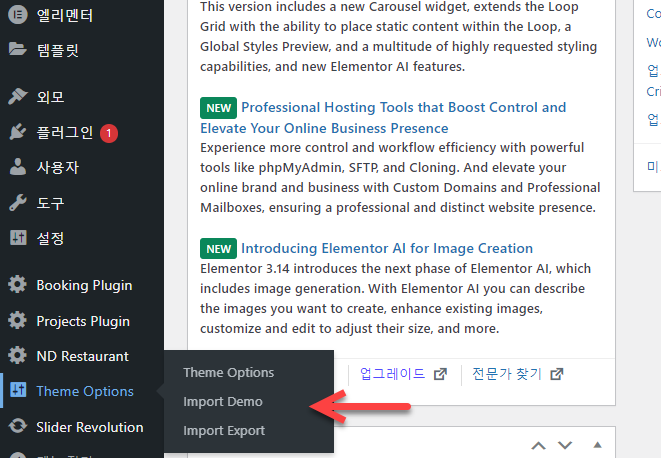The height and width of the screenshot is (458, 661).
Task: Open Professional Hosting Tools article link
Action: click(x=383, y=118)
